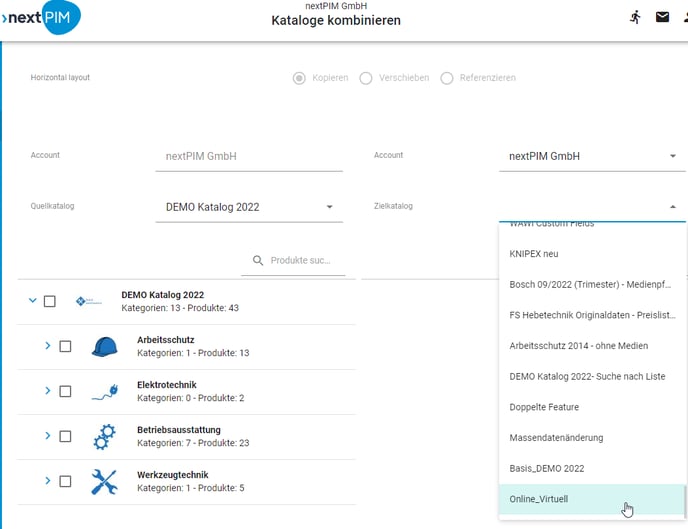Screen dimensions: 688x529
Task: Check the Betriebsausstattung checkbox
Action: click(65, 436)
